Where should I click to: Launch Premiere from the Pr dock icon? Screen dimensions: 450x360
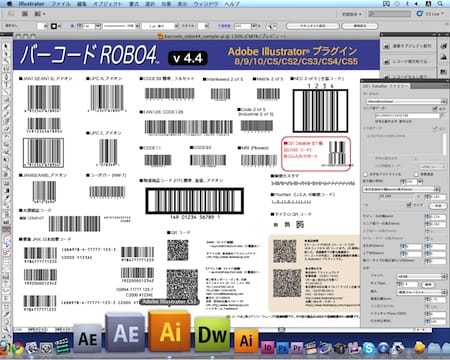297,348
